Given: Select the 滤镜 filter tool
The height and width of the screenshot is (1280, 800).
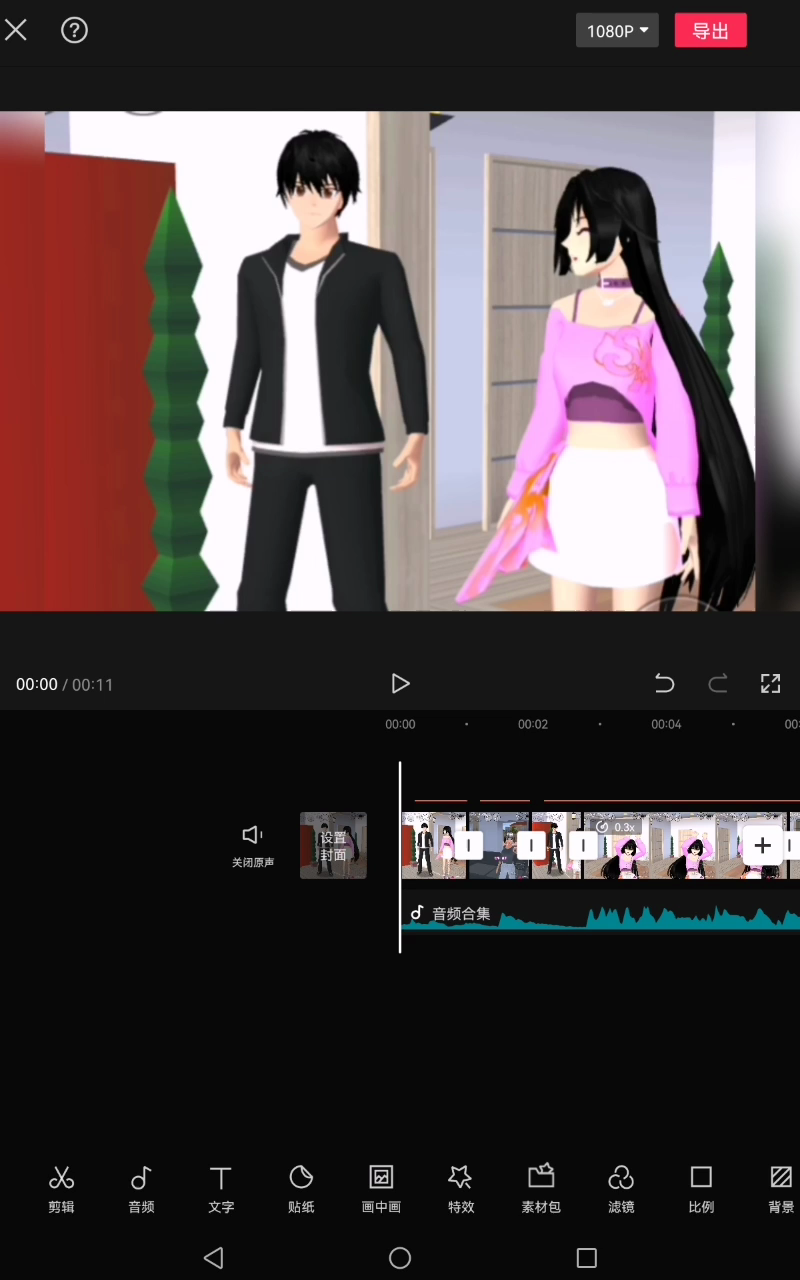Looking at the screenshot, I should (x=621, y=1188).
